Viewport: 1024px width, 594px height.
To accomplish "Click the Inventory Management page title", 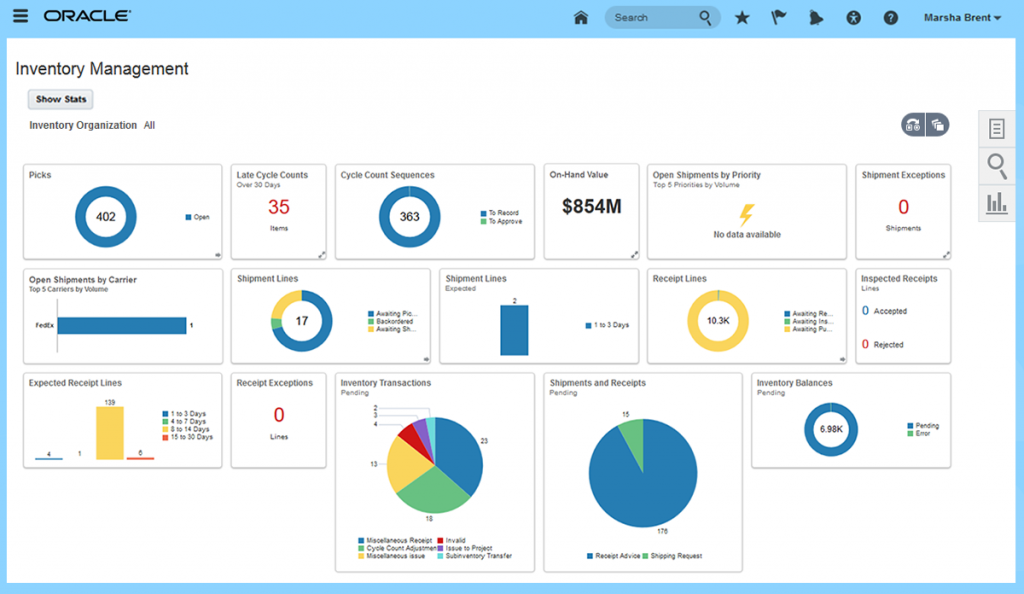I will pyautogui.click(x=100, y=69).
